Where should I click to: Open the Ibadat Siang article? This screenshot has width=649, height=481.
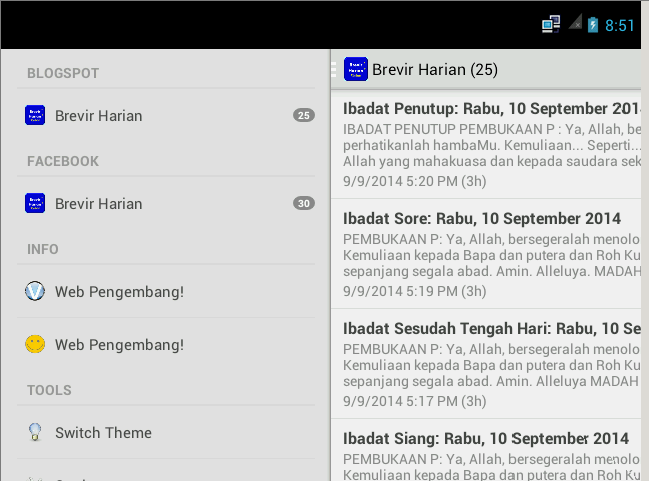(x=486, y=450)
